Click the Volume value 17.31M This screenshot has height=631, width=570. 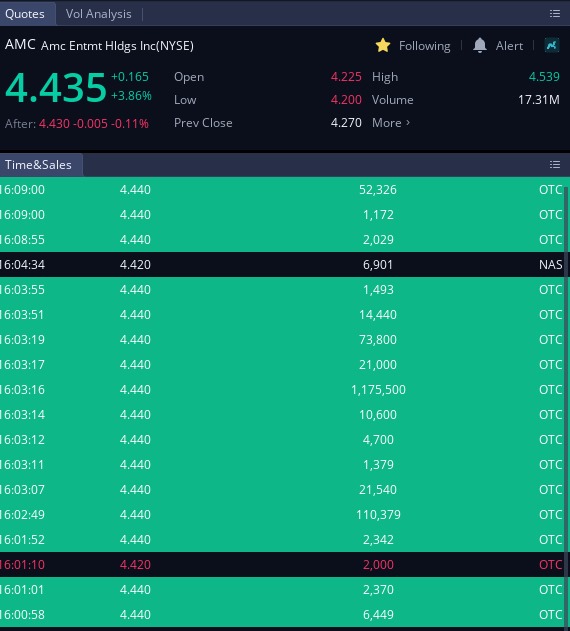coord(539,99)
